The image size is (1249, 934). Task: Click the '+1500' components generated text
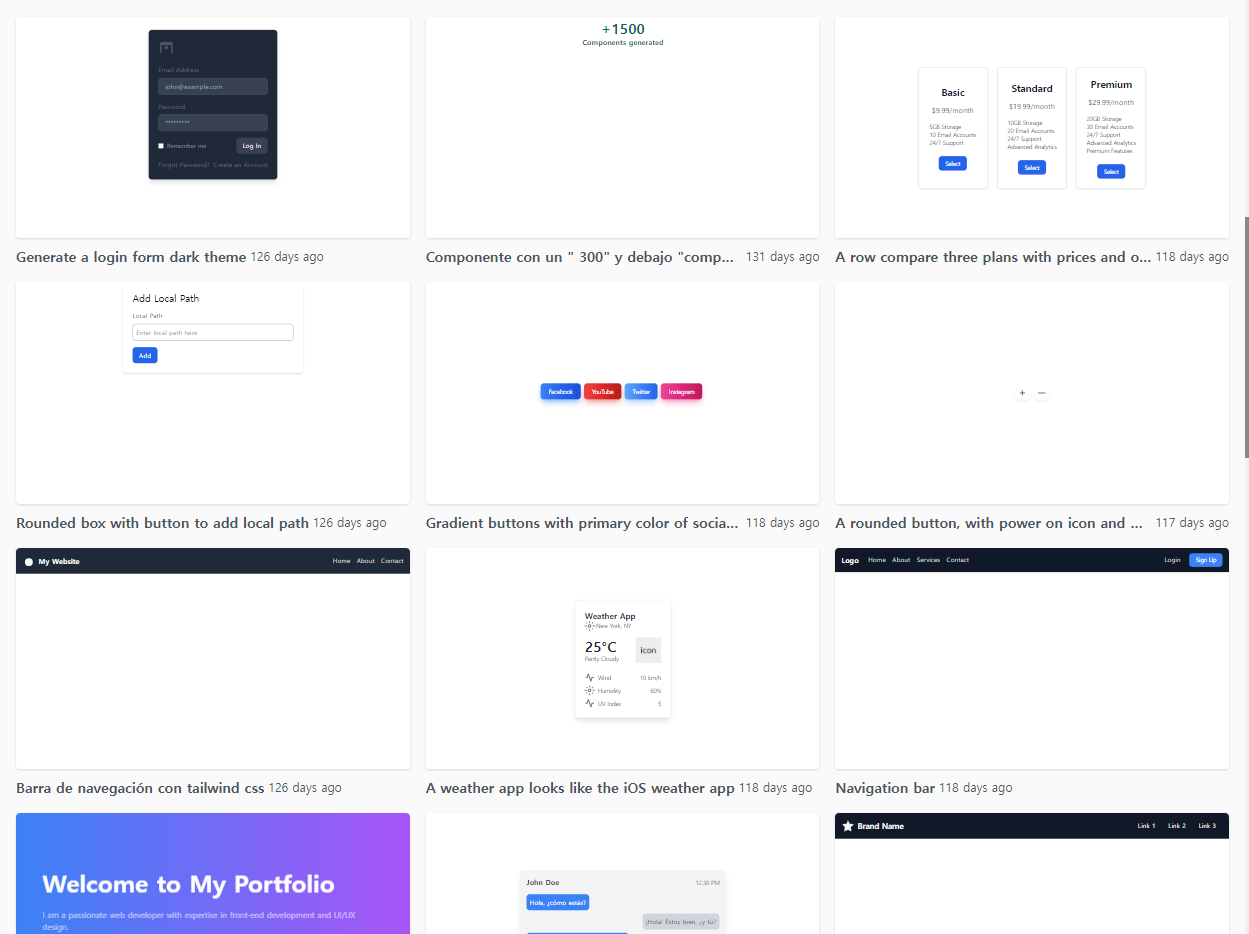coord(623,30)
